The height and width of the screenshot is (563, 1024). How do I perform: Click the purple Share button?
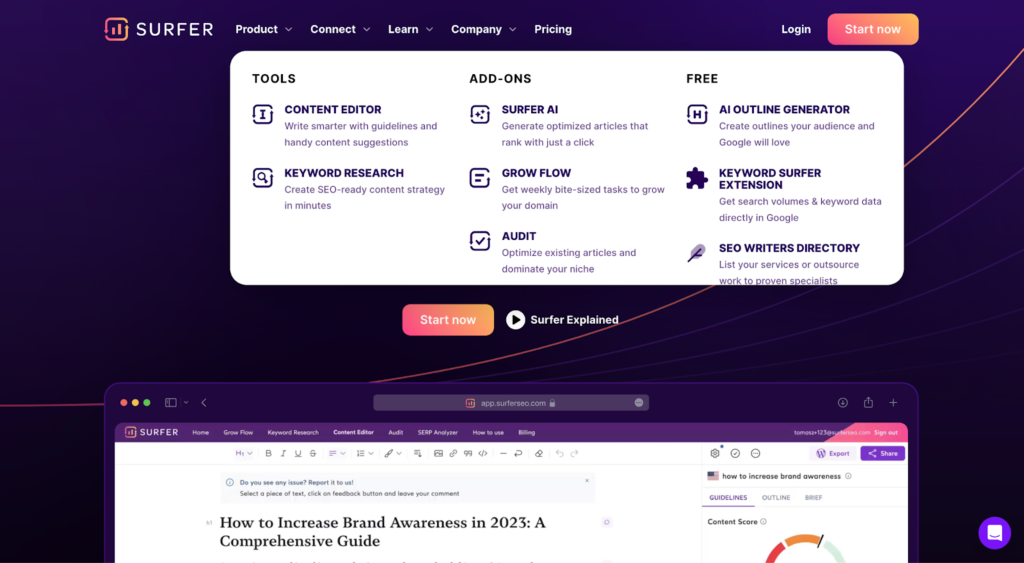pos(883,453)
